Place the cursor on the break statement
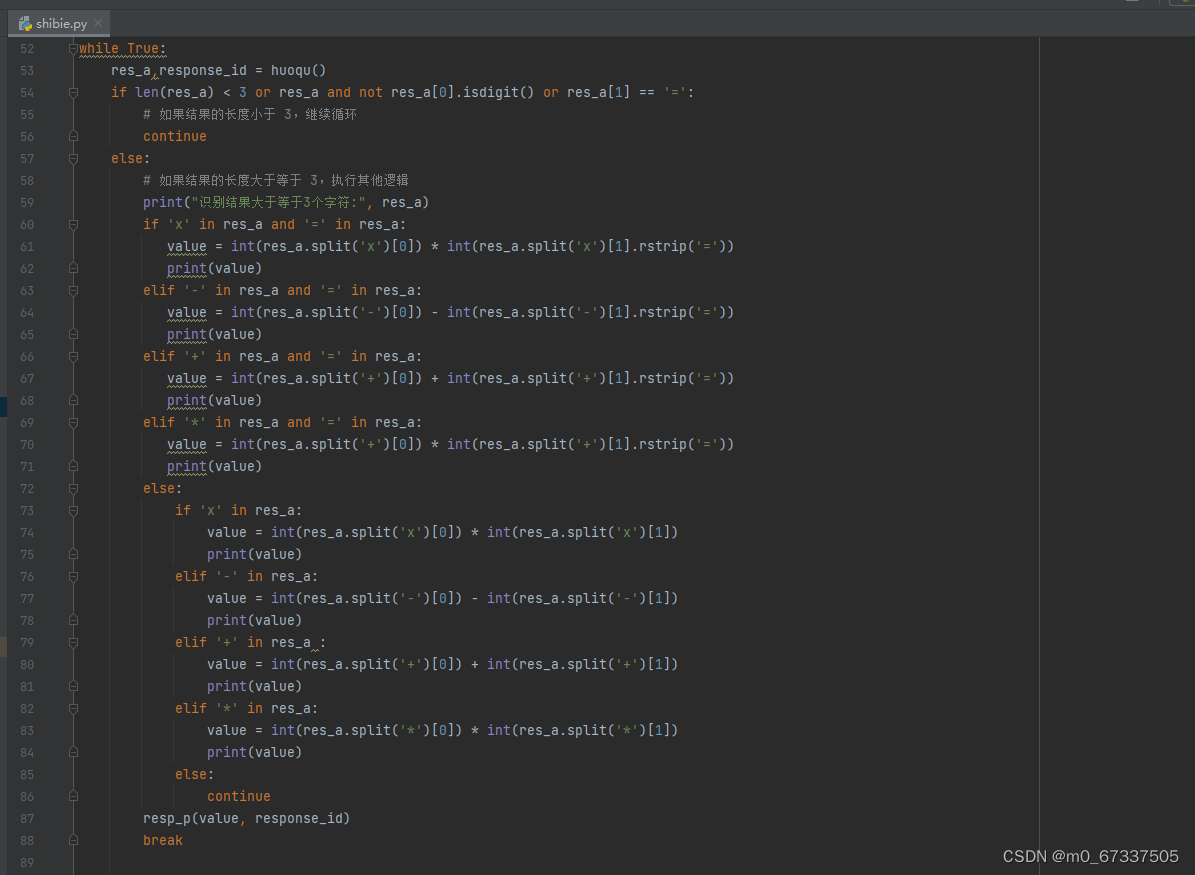 click(x=162, y=840)
